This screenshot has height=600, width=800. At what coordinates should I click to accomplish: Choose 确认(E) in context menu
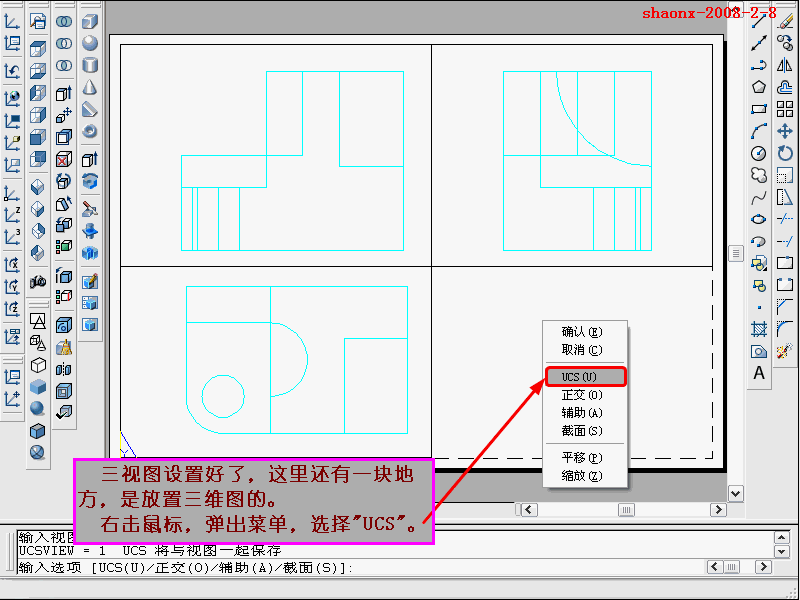coord(582,332)
